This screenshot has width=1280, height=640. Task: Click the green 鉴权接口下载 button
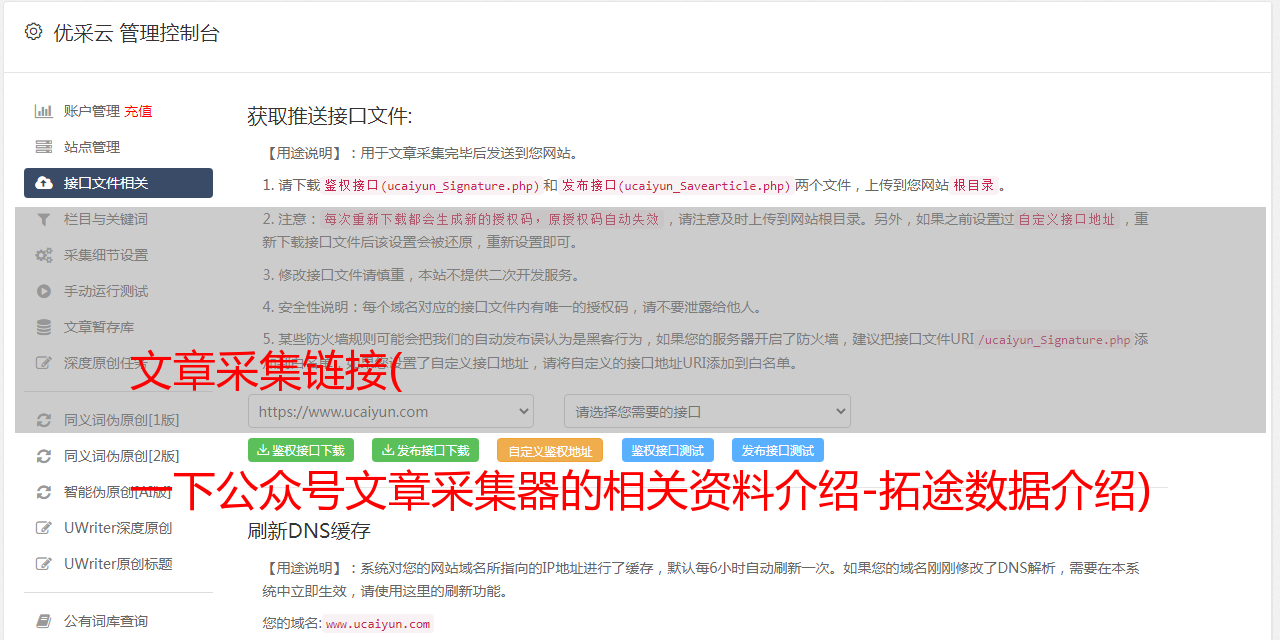point(301,450)
